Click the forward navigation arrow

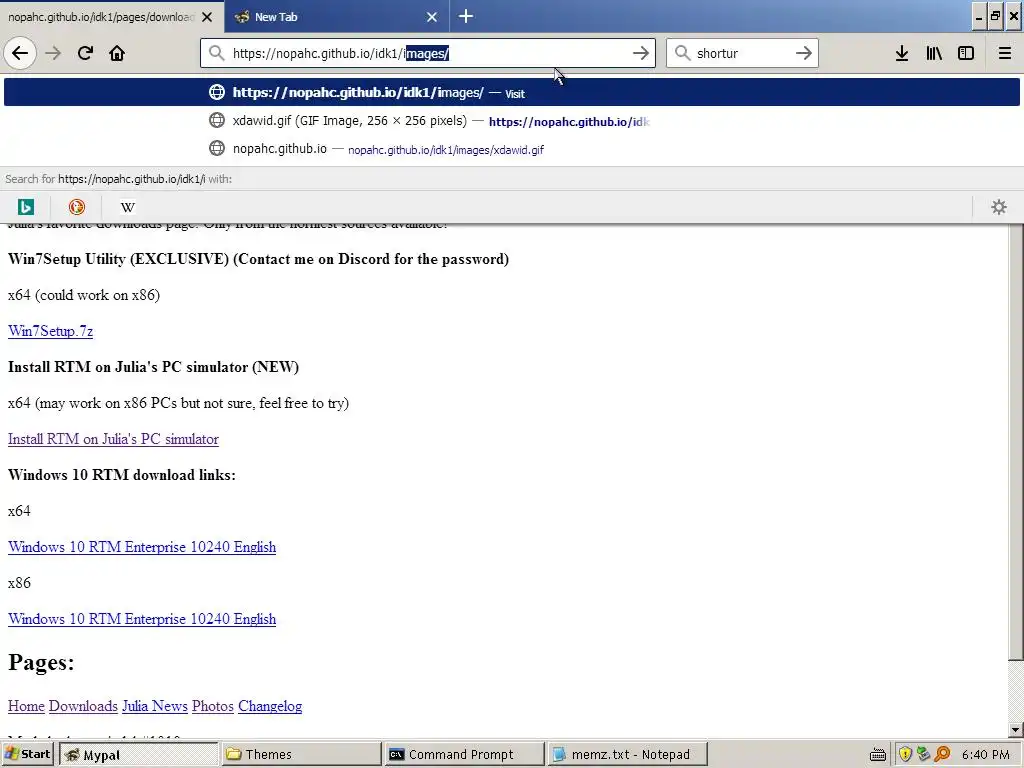coord(53,53)
